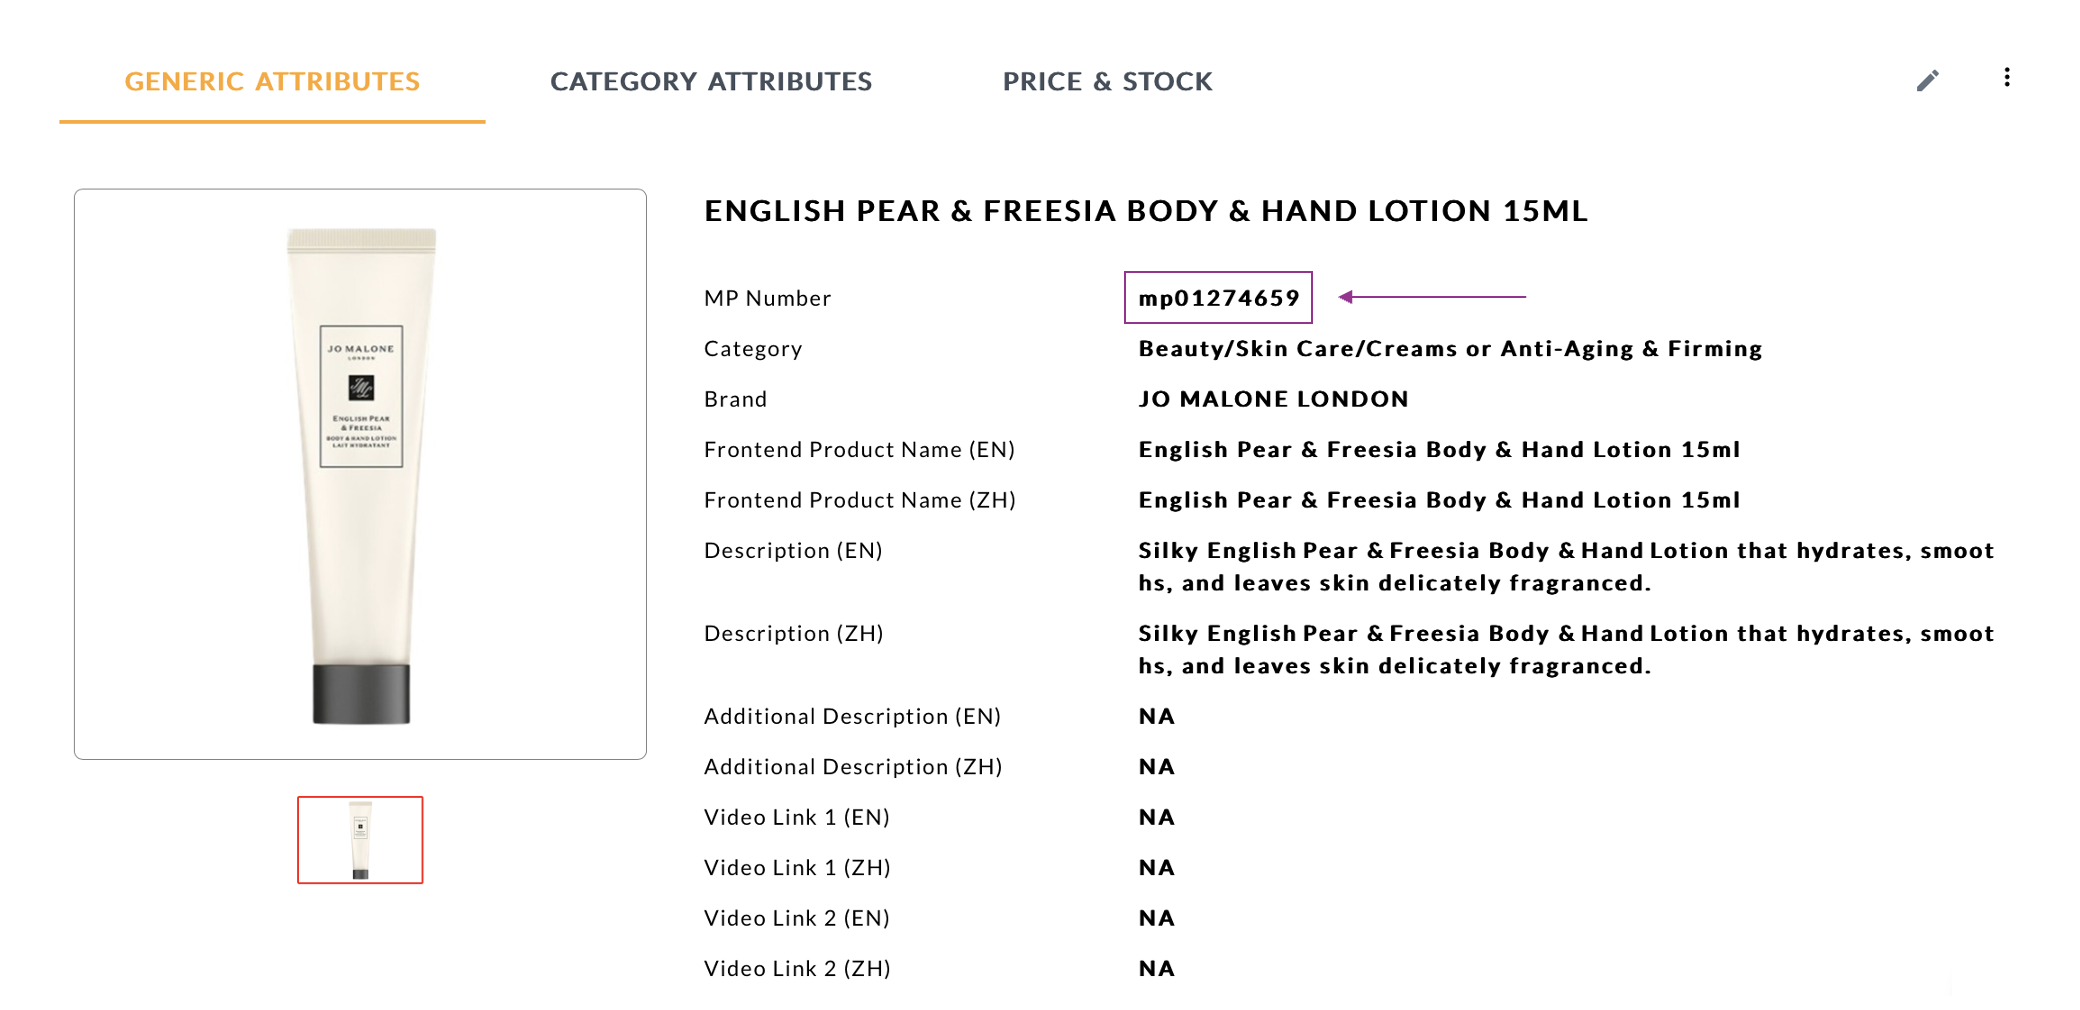Click the Frontend Product Name (ZH) value

pos(1438,500)
